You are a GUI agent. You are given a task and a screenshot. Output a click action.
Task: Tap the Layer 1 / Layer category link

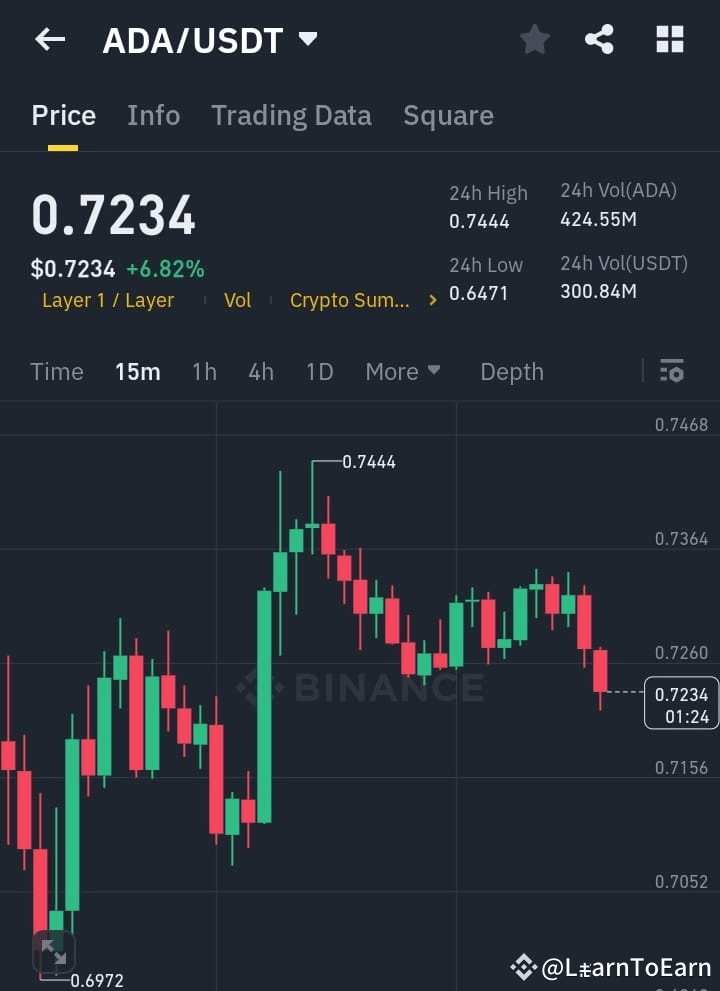108,299
